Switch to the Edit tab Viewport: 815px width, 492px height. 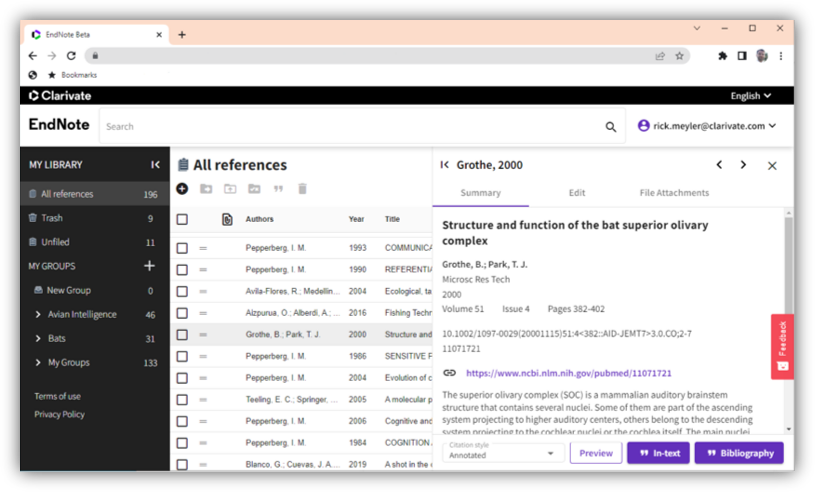coord(576,193)
